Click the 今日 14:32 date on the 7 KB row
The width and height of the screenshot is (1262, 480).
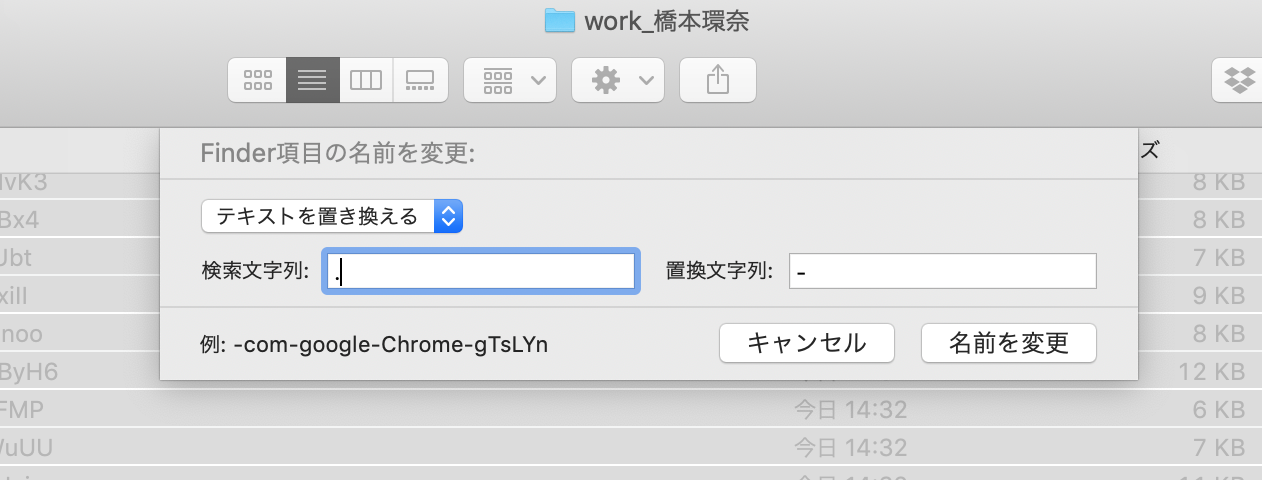850,445
